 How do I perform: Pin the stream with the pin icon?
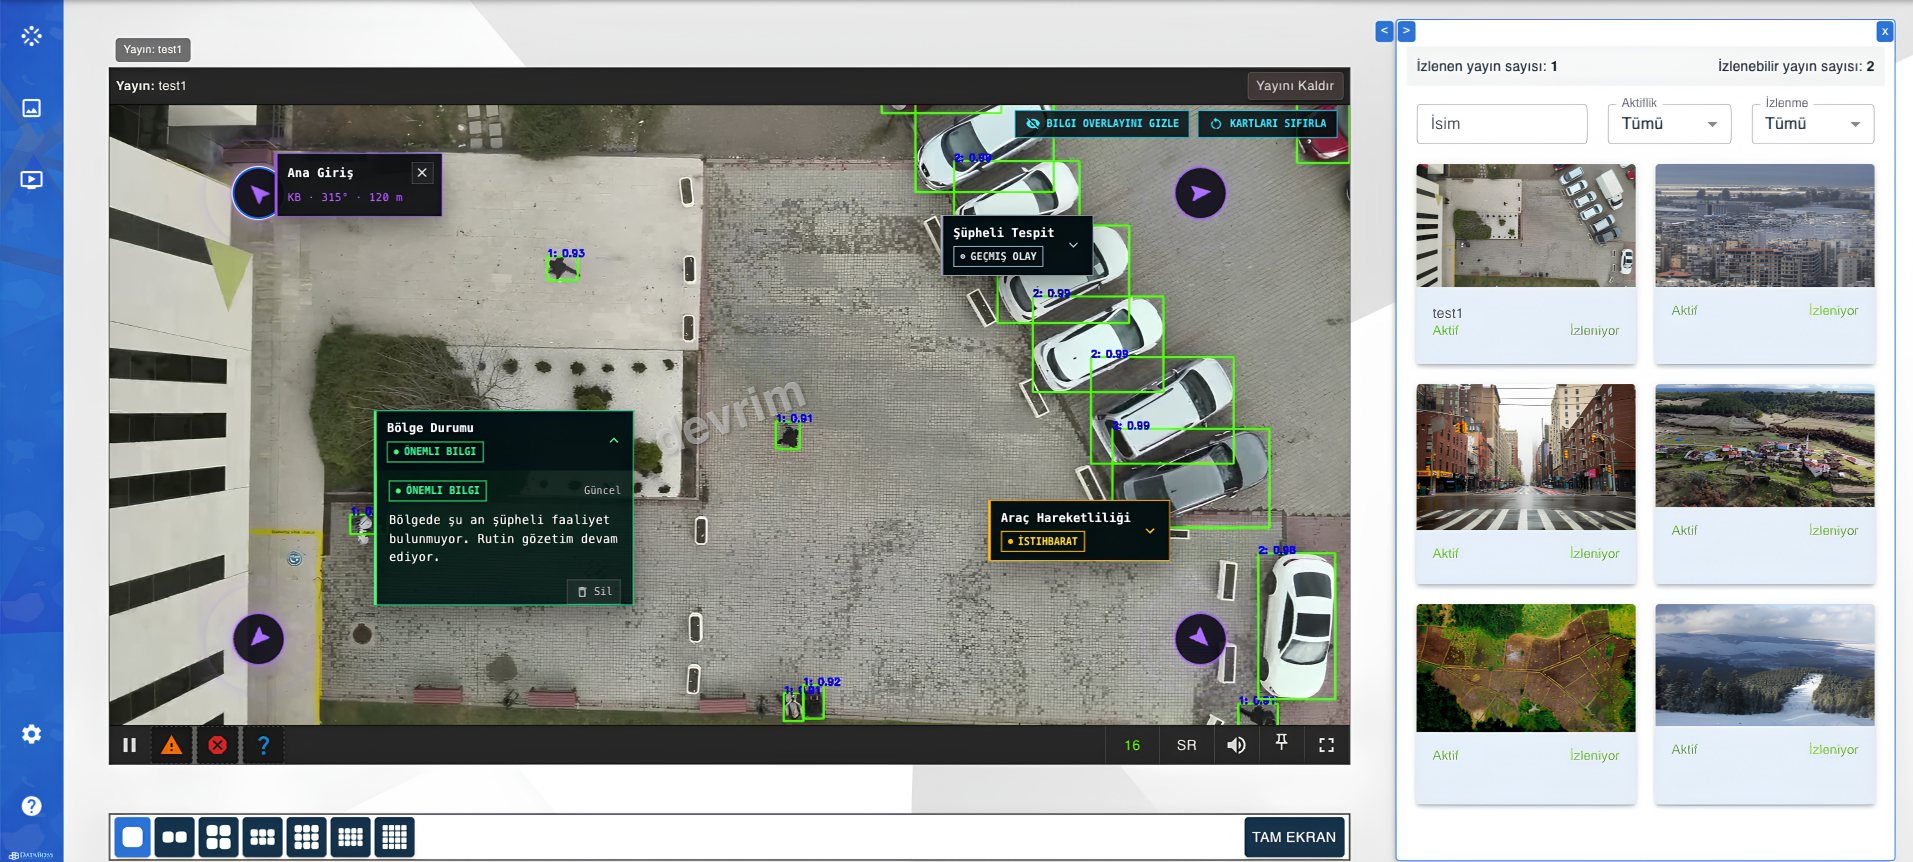click(x=1281, y=743)
